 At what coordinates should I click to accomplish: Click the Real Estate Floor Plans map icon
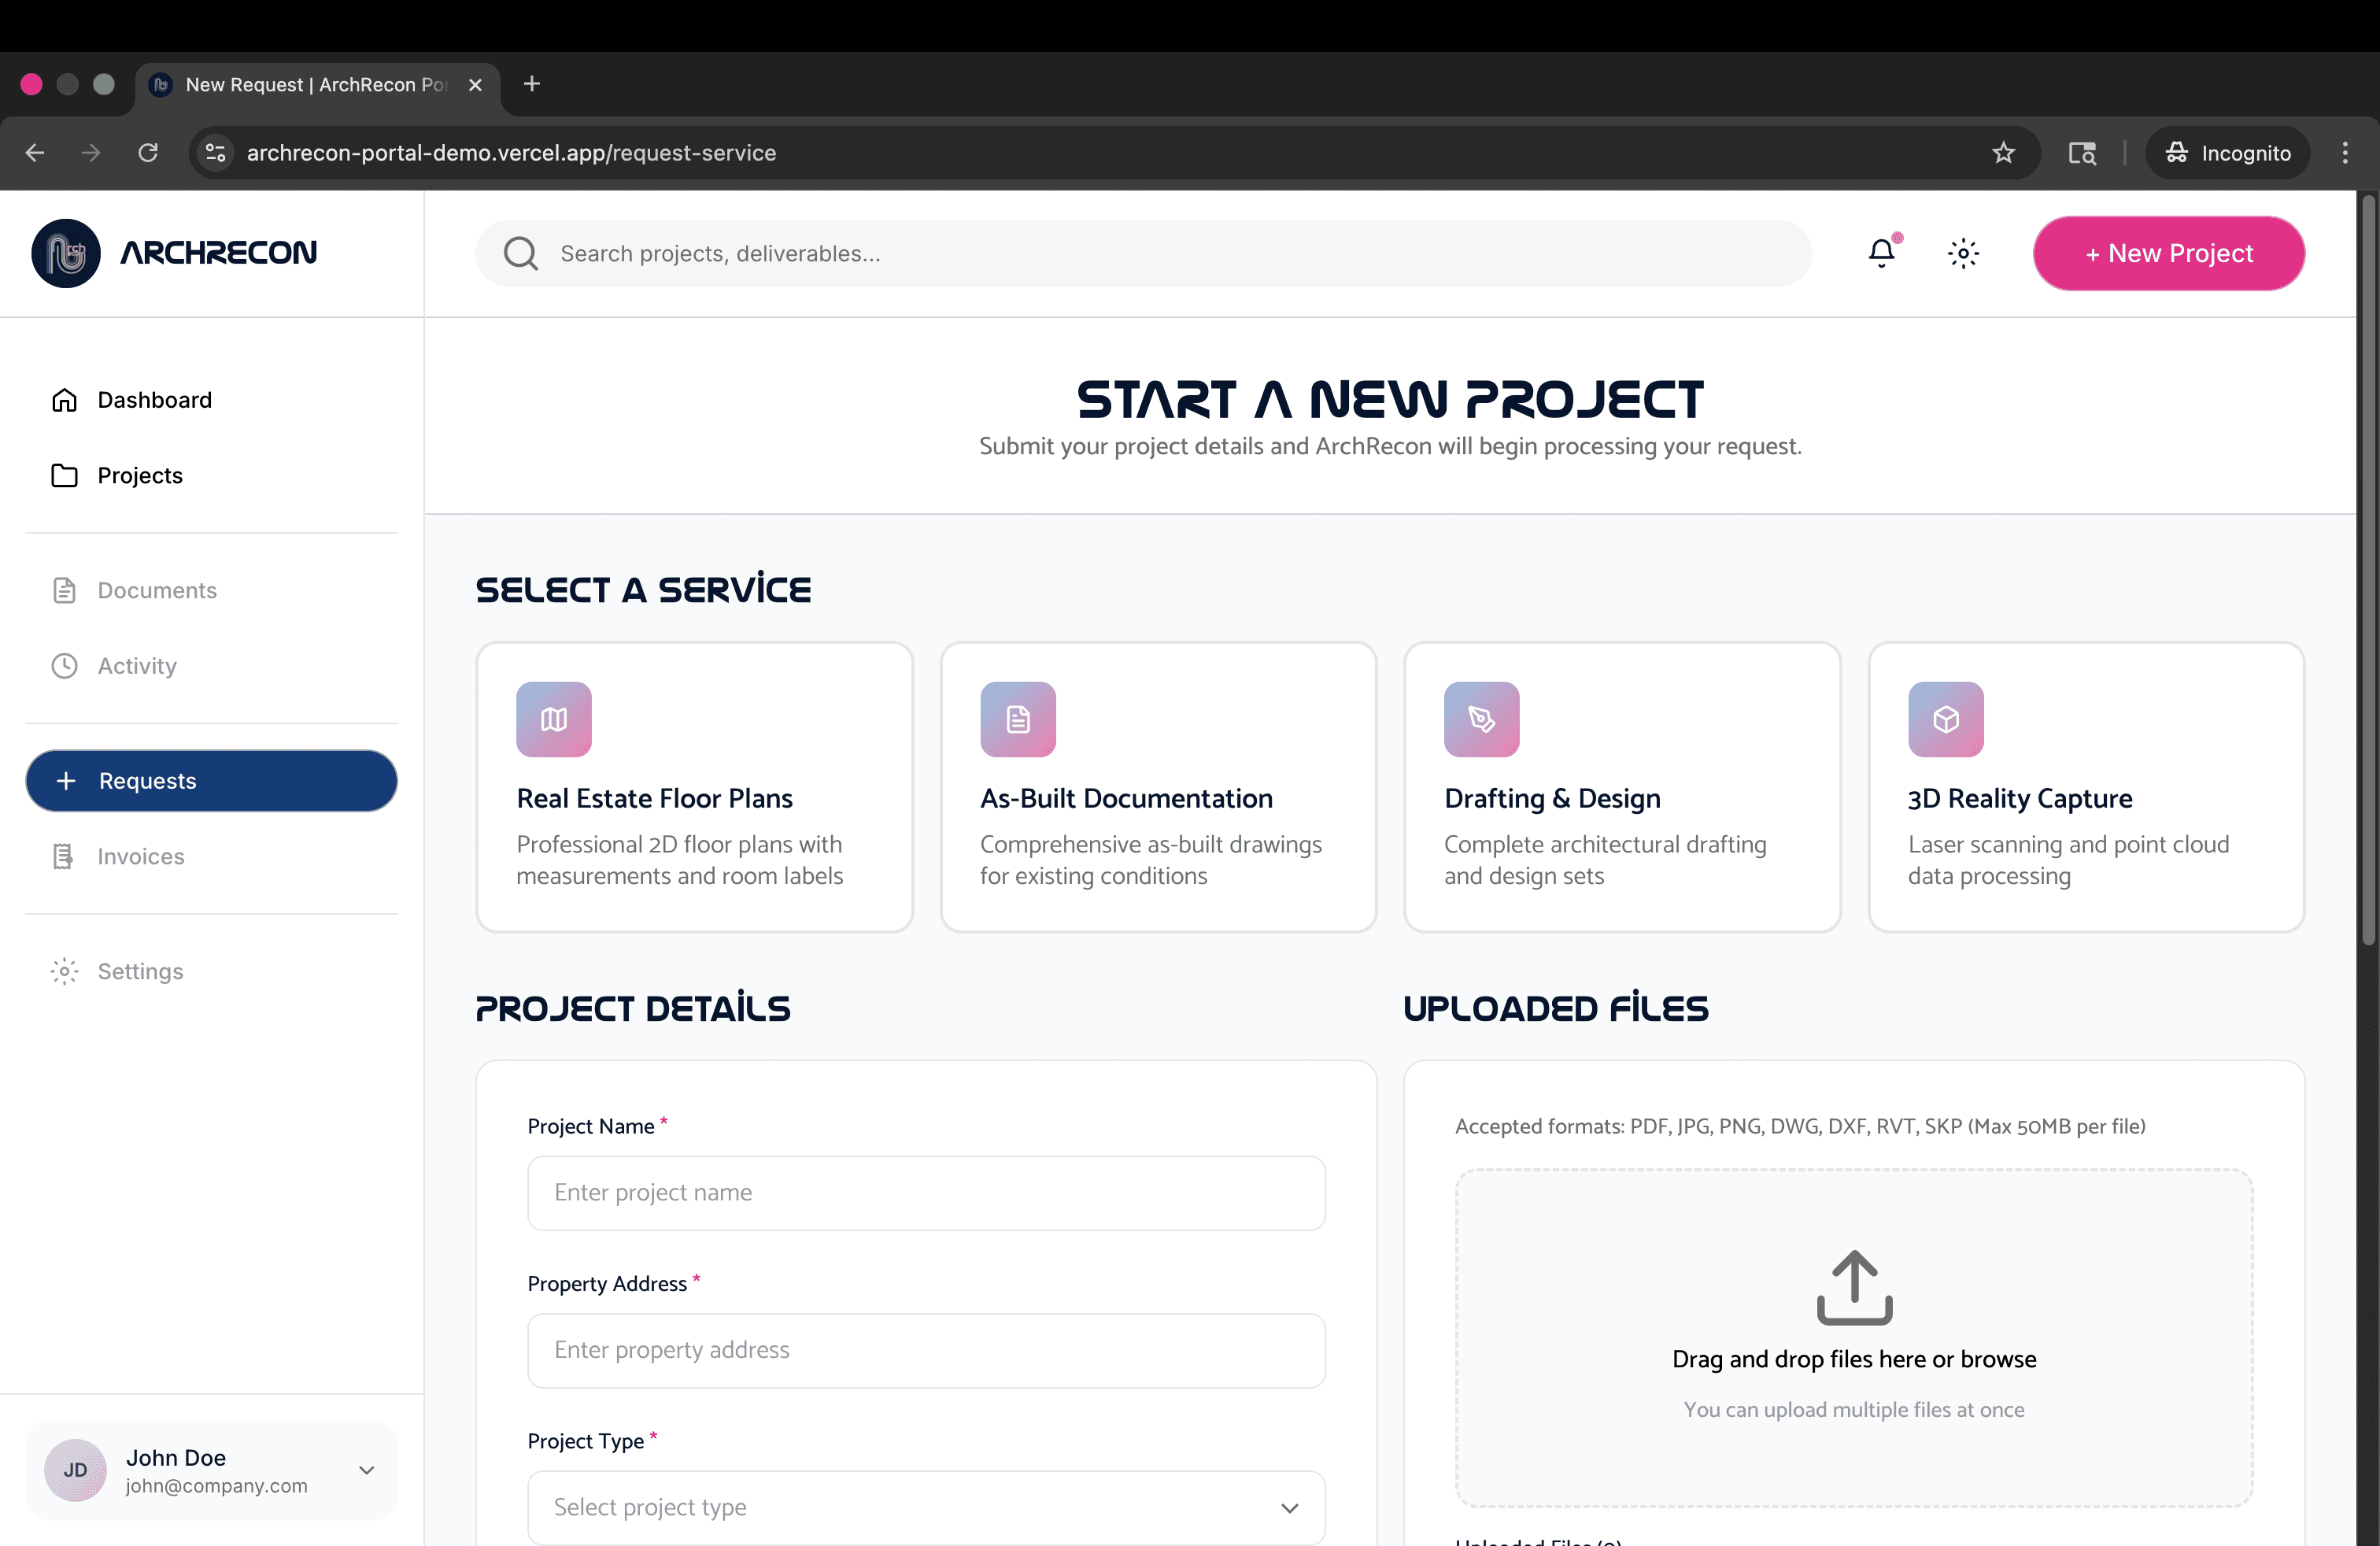(x=554, y=719)
